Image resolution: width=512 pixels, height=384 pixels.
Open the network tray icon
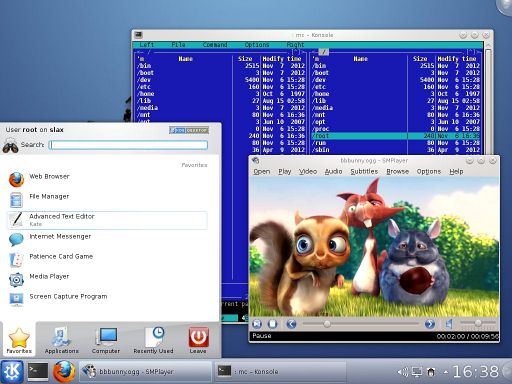pyautogui.click(x=417, y=372)
